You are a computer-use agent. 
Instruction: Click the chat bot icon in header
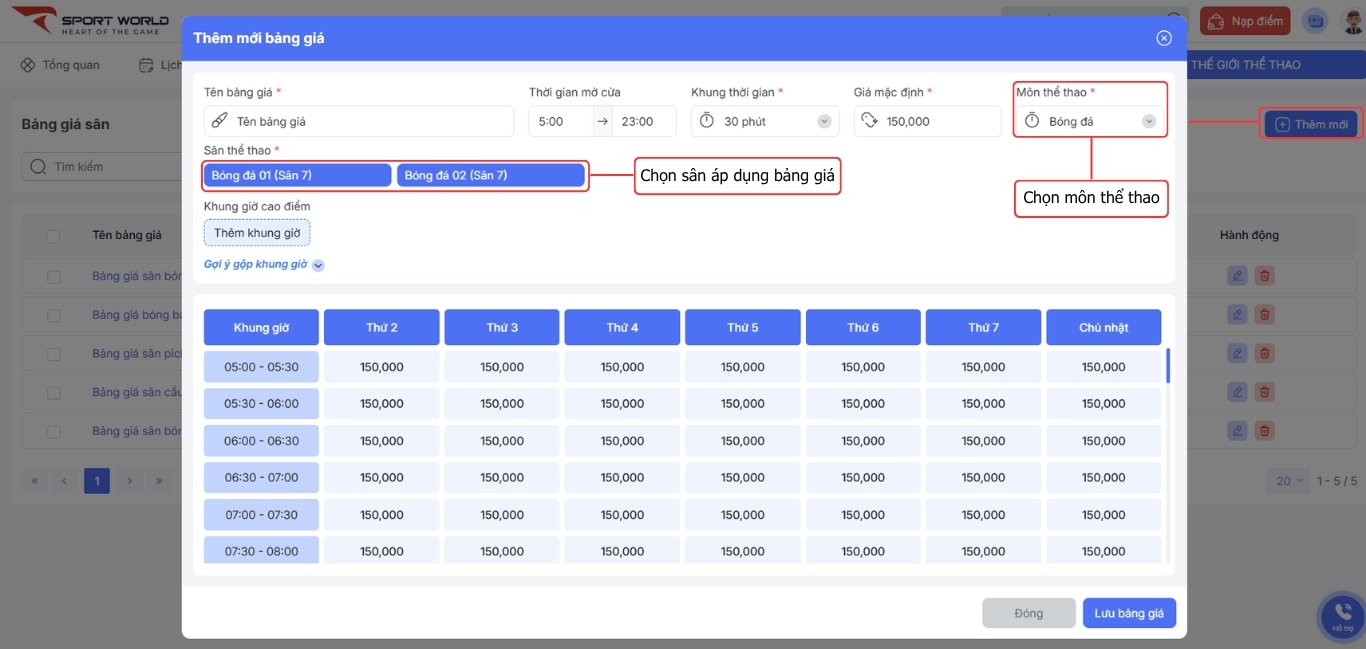(x=1316, y=20)
